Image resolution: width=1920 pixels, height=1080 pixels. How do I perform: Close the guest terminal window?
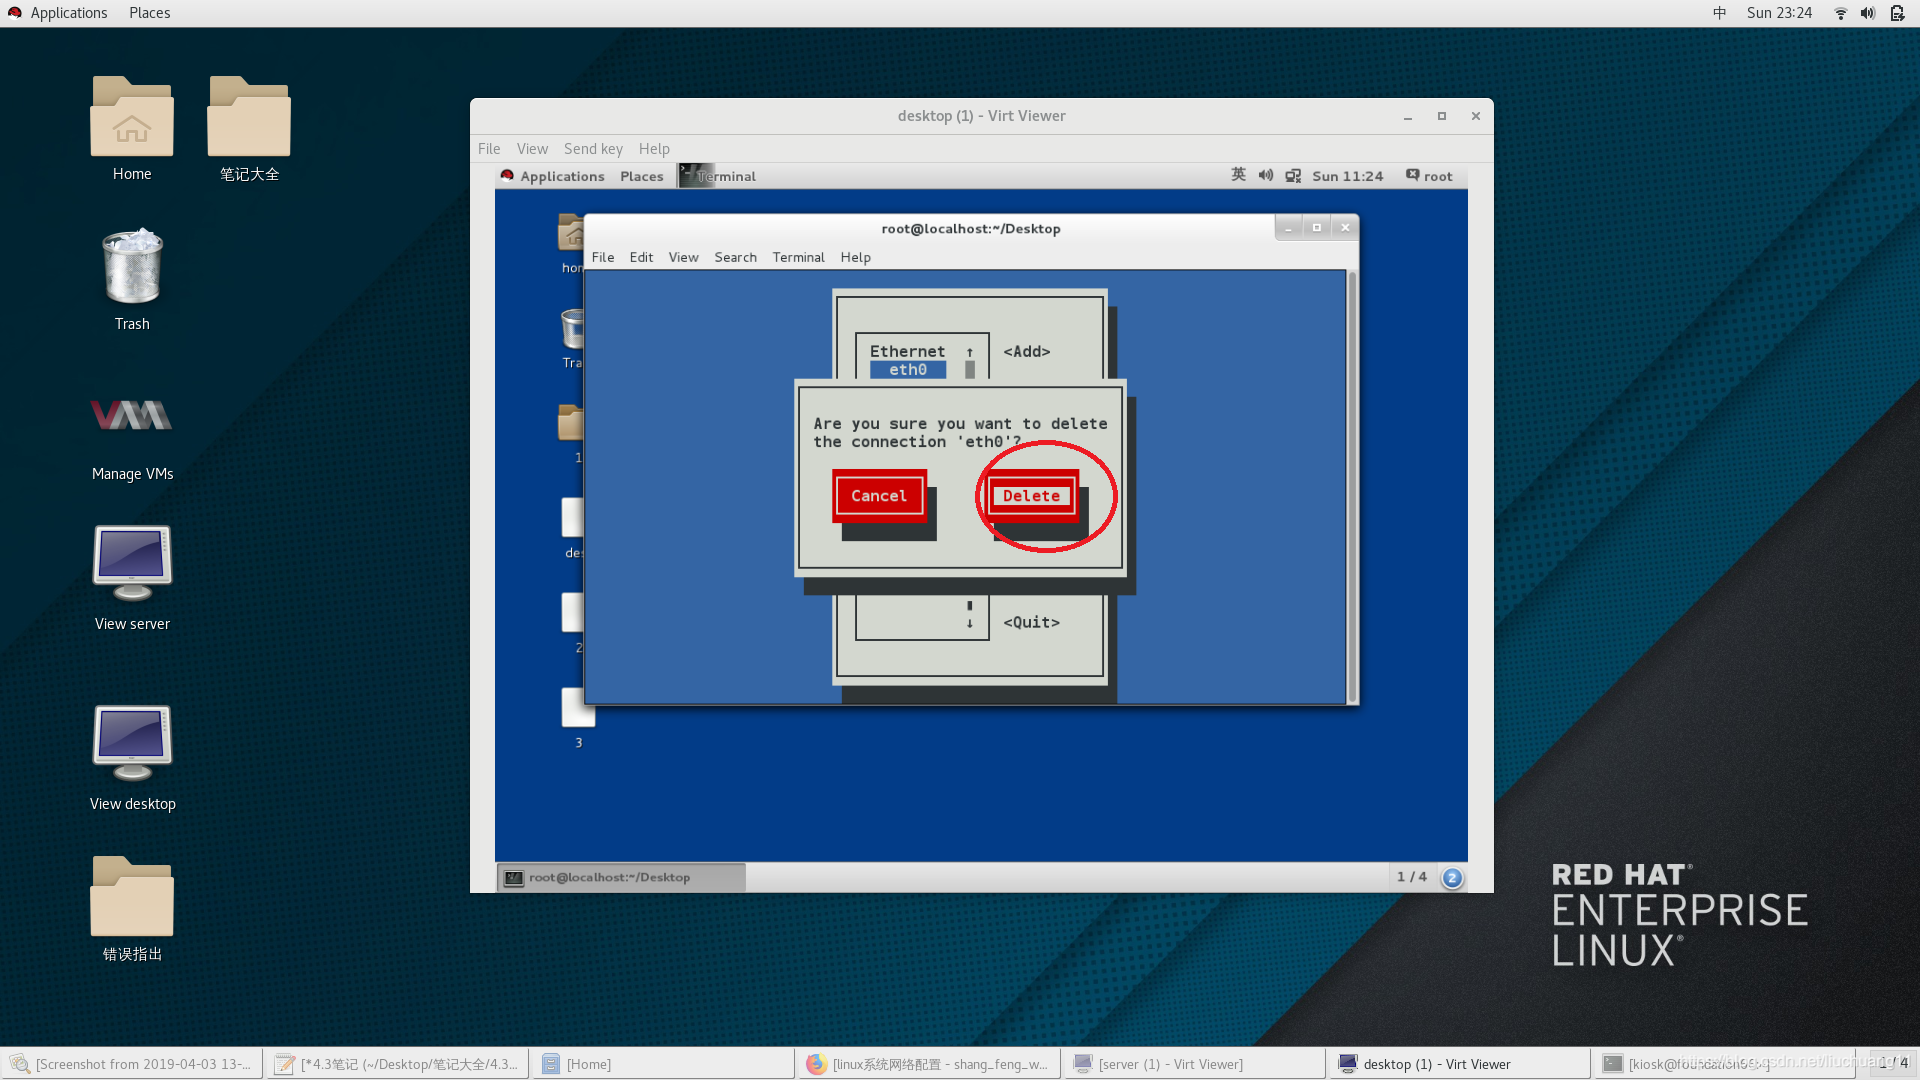1346,228
